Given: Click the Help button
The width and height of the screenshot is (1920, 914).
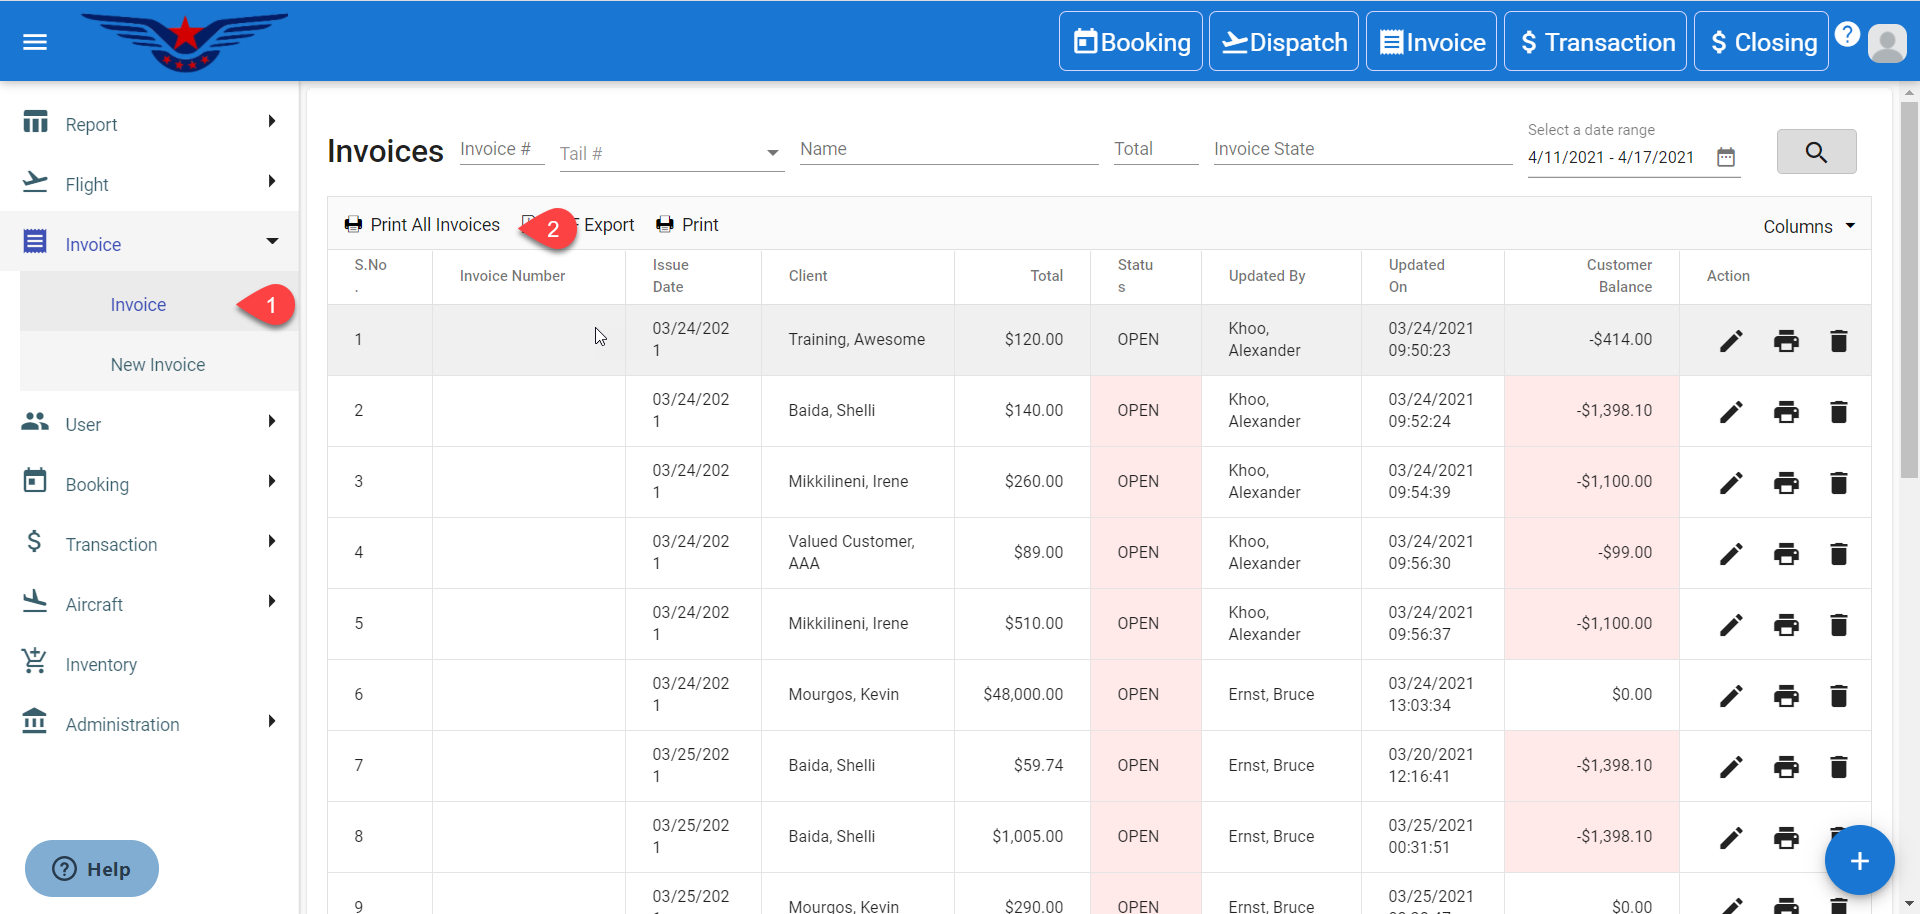Looking at the screenshot, I should click(92, 869).
